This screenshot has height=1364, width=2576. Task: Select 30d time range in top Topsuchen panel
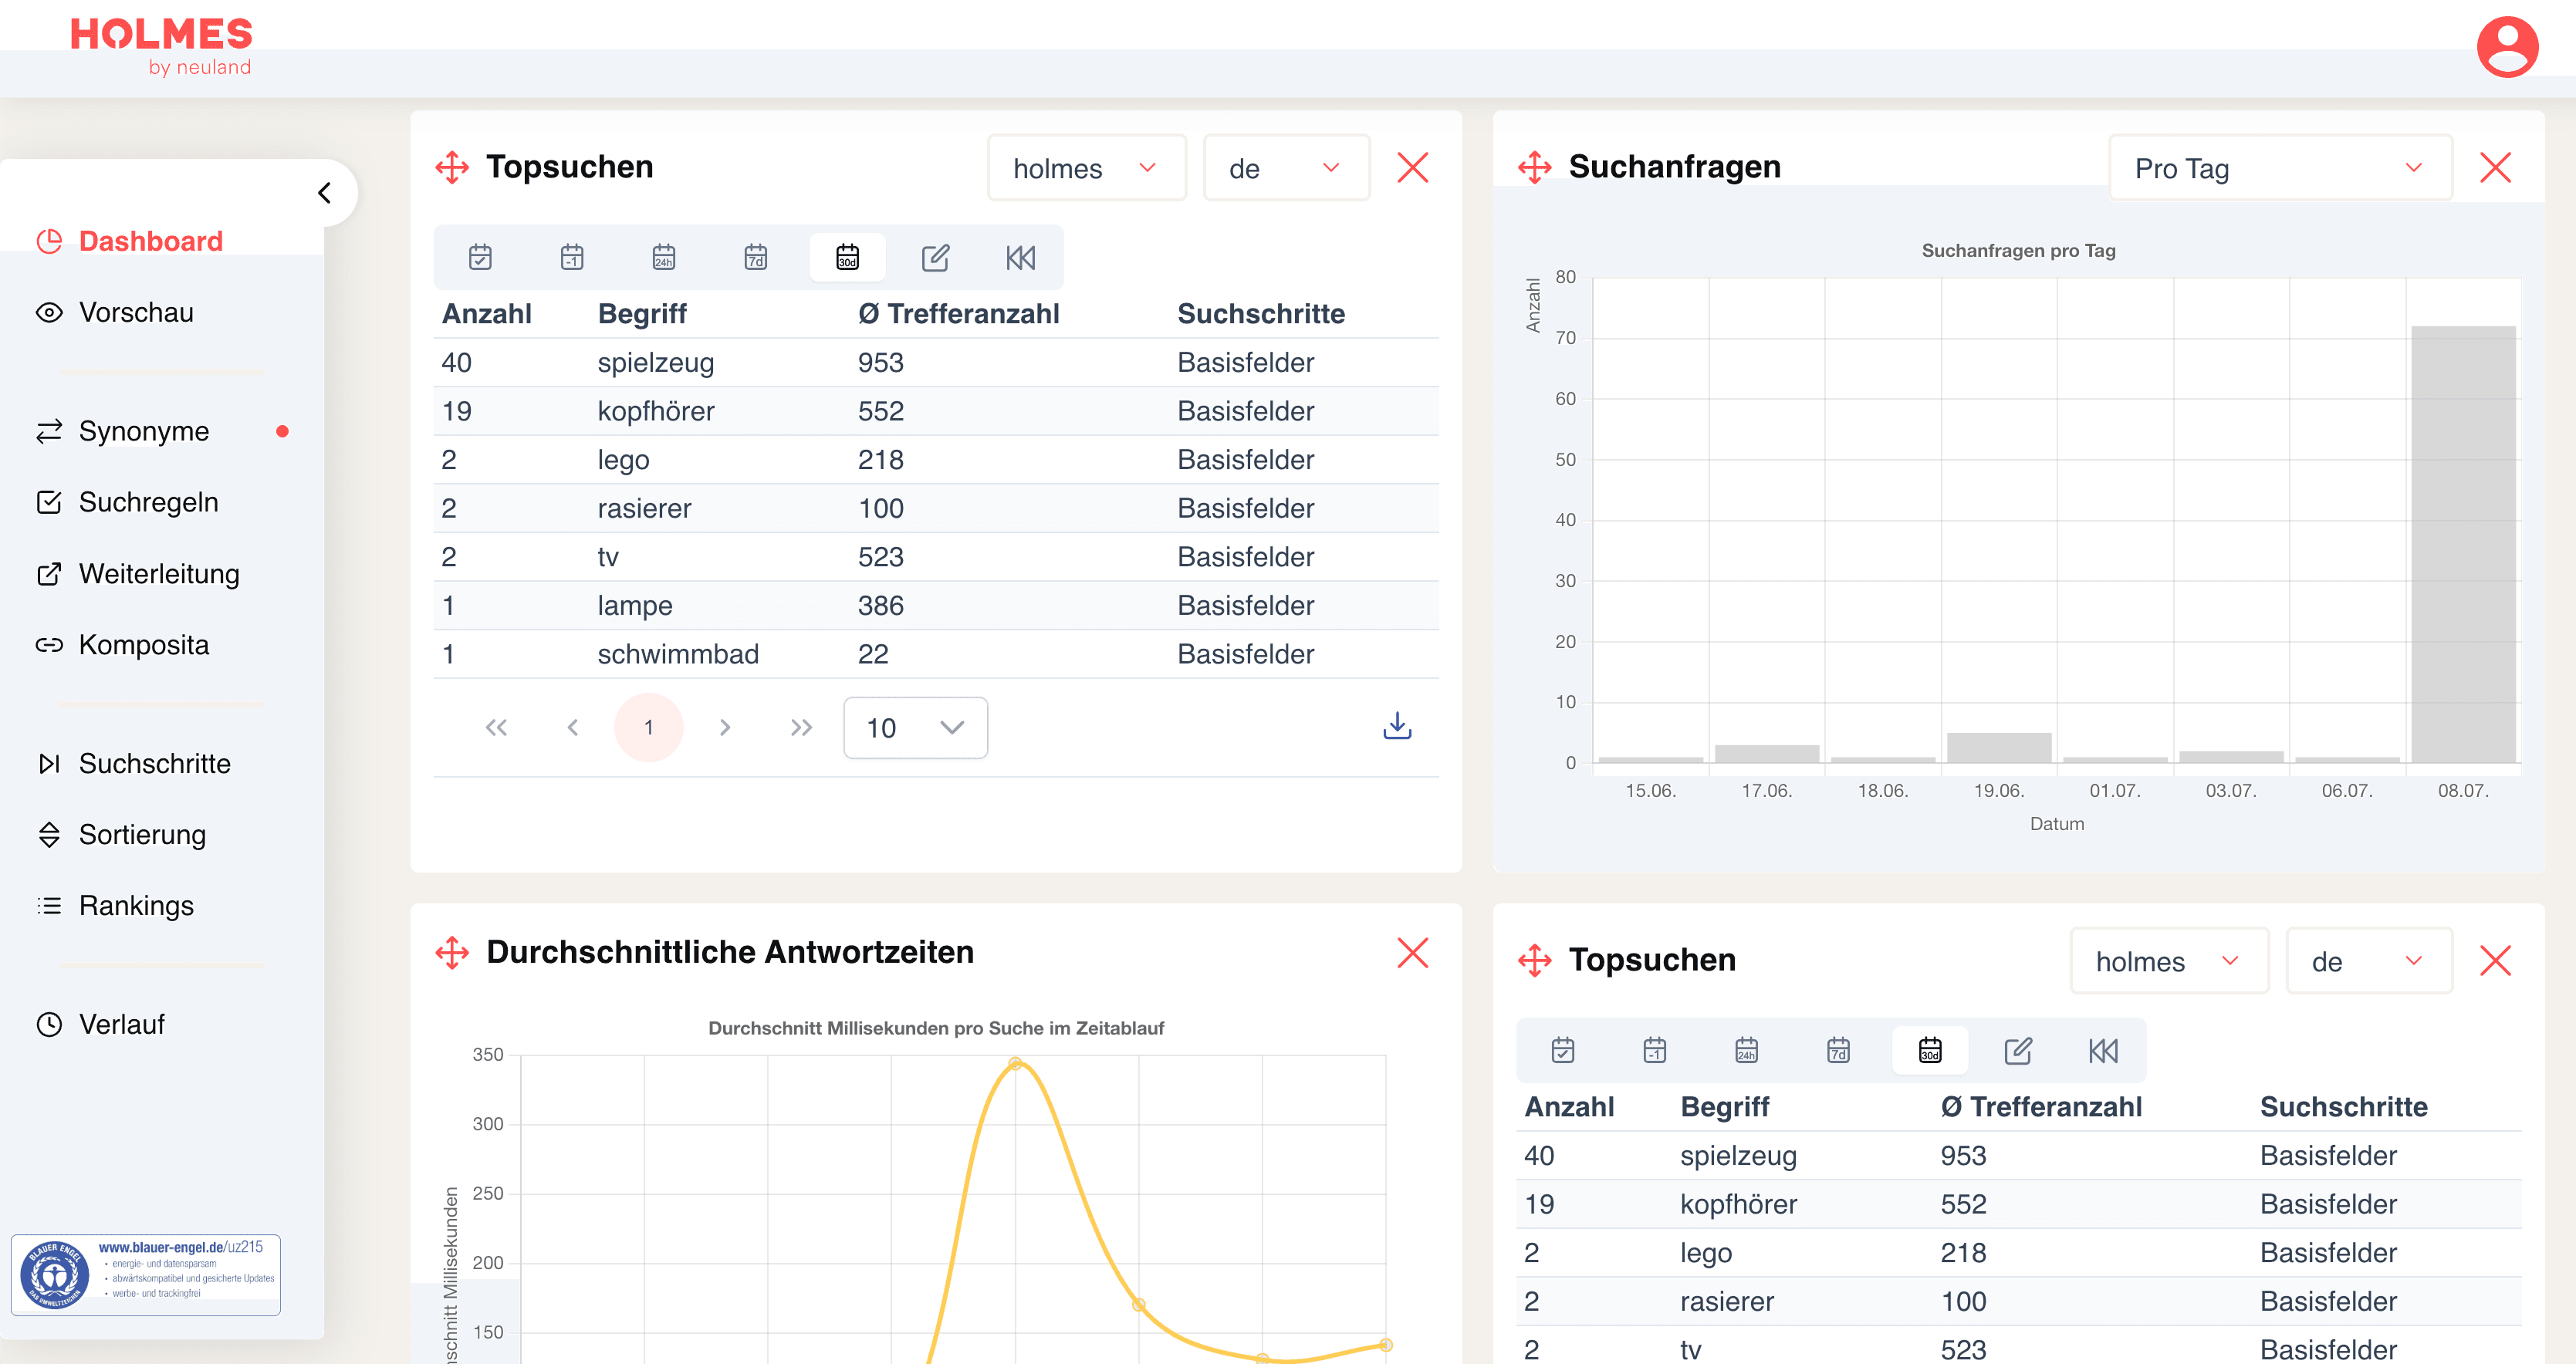(x=847, y=257)
